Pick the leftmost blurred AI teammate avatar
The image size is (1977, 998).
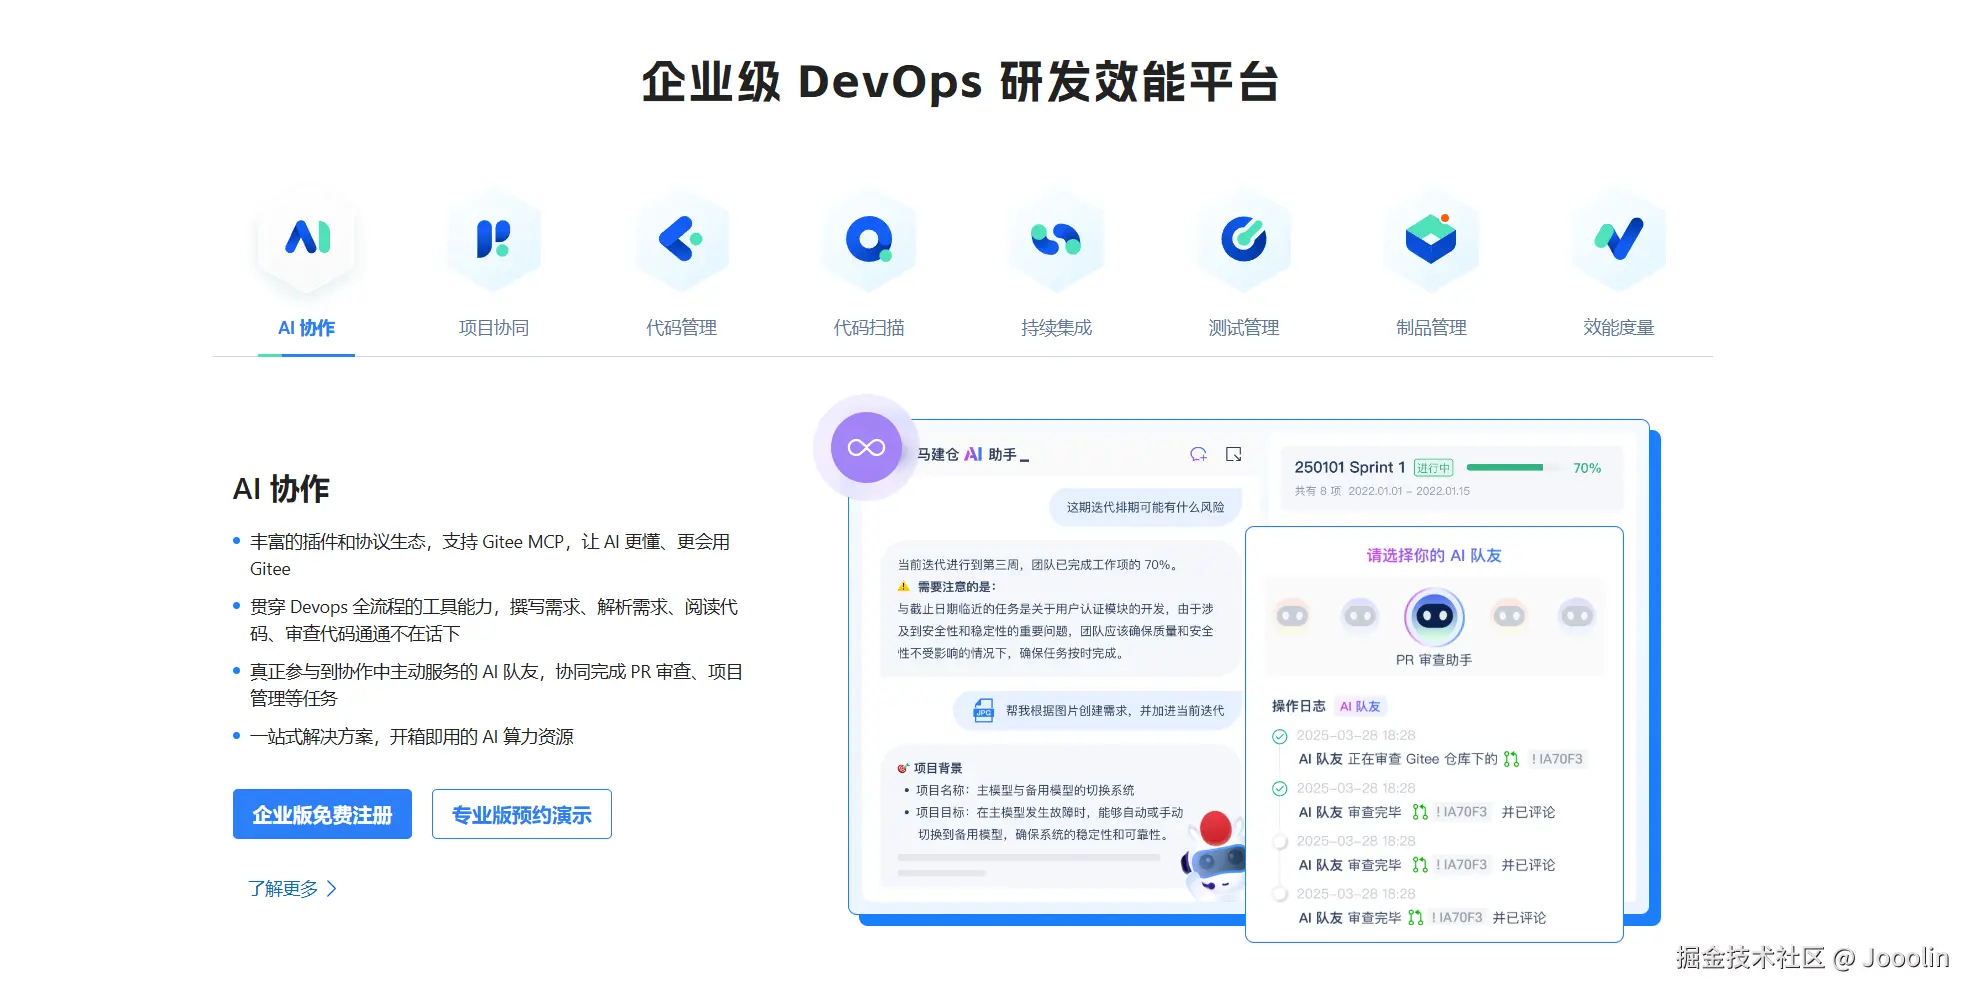tap(1292, 615)
